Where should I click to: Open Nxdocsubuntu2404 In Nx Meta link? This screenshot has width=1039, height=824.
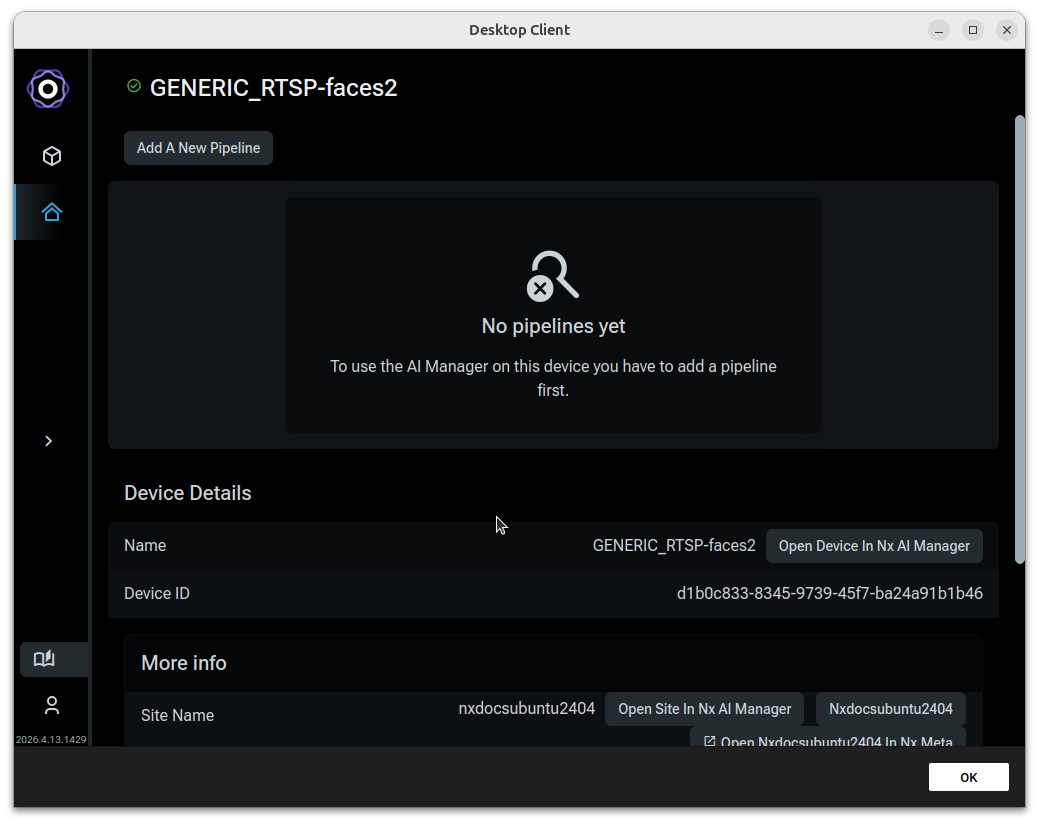click(828, 741)
